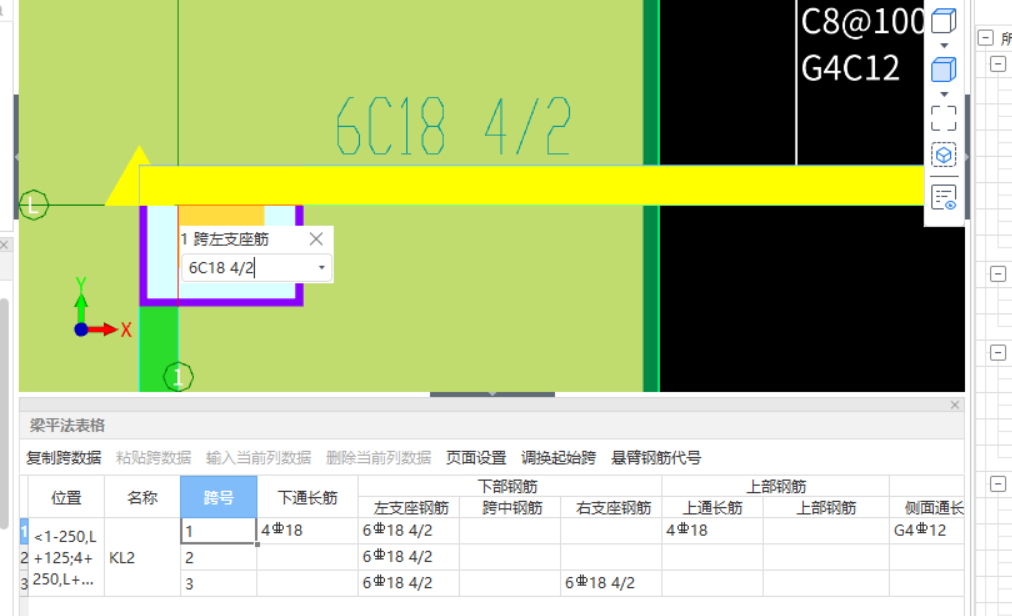Click the 跨号 cell containing 2

click(x=219, y=557)
